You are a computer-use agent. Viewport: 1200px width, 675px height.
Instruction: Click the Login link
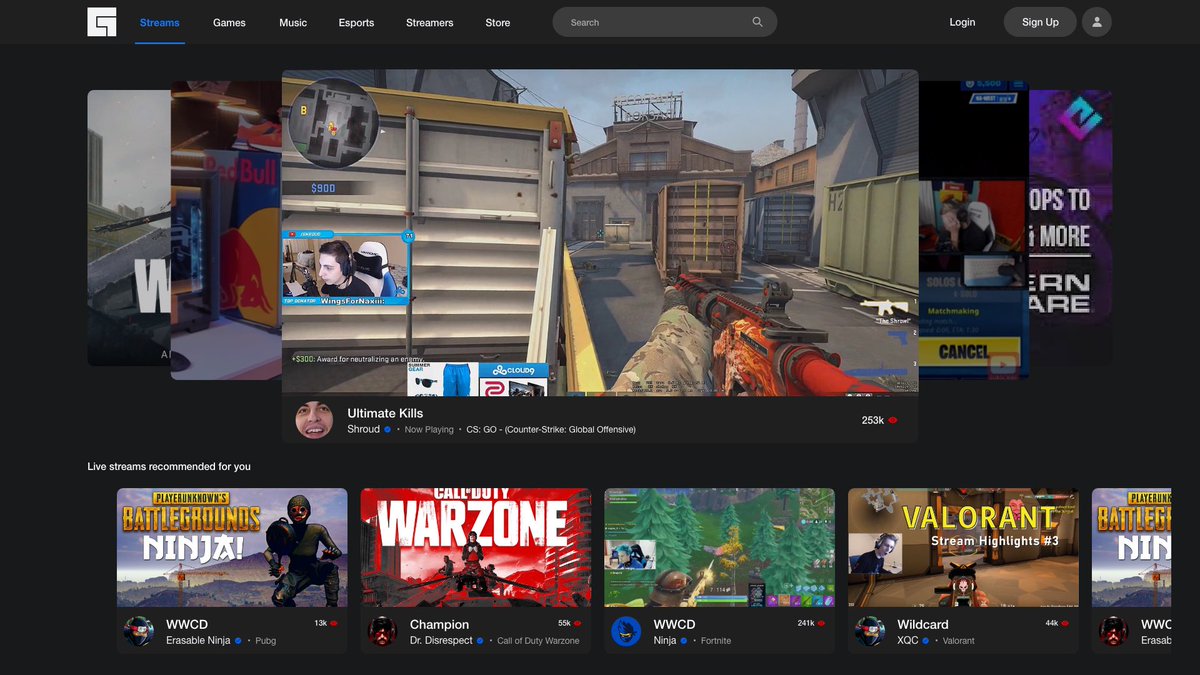click(x=962, y=22)
